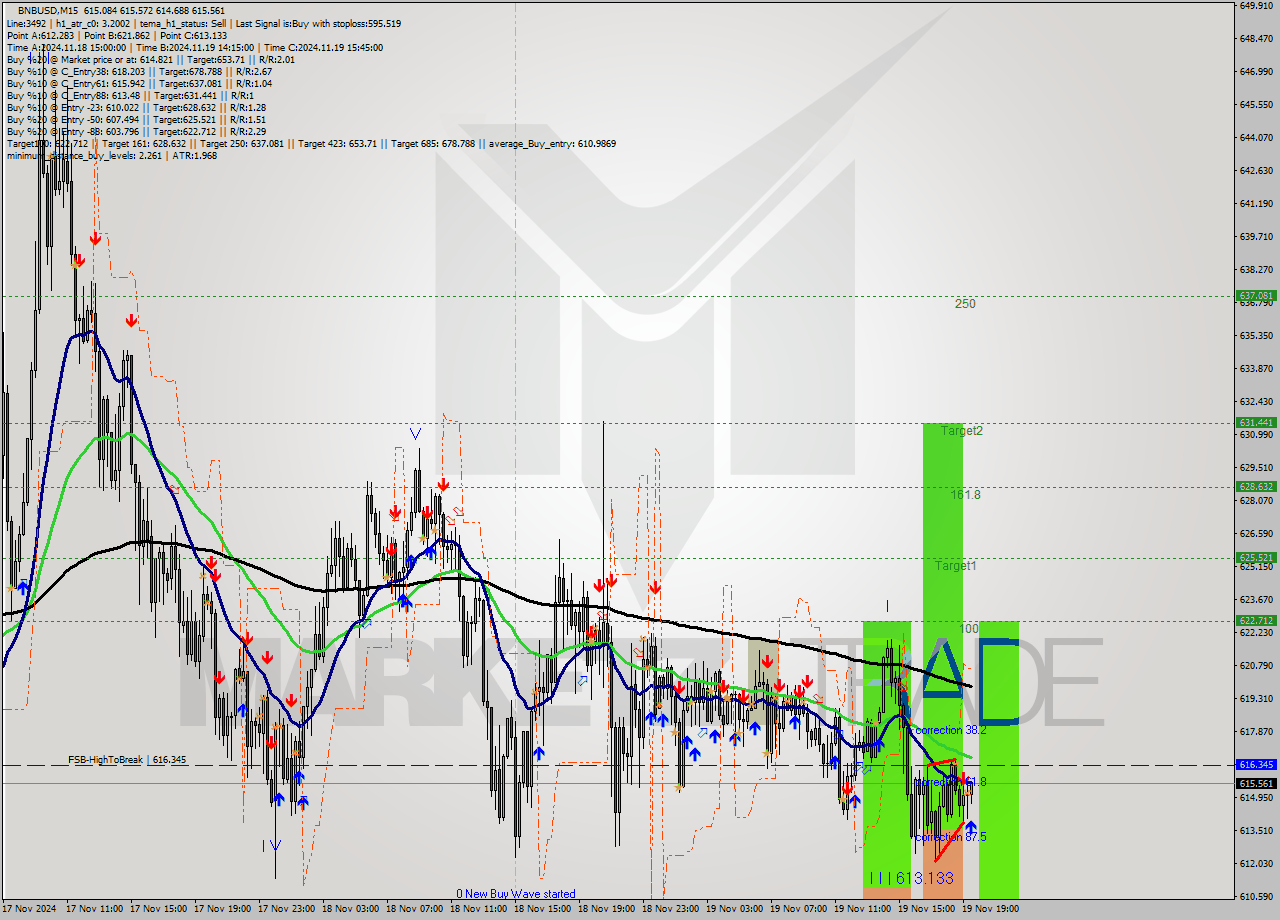Viewport: 1280px width, 920px height.
Task: Click current price 615.561 tag
Action: 1256,783
